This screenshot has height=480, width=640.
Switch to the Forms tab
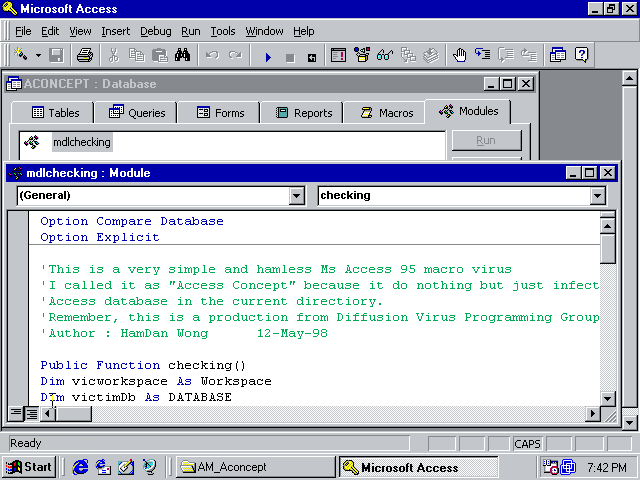point(220,113)
